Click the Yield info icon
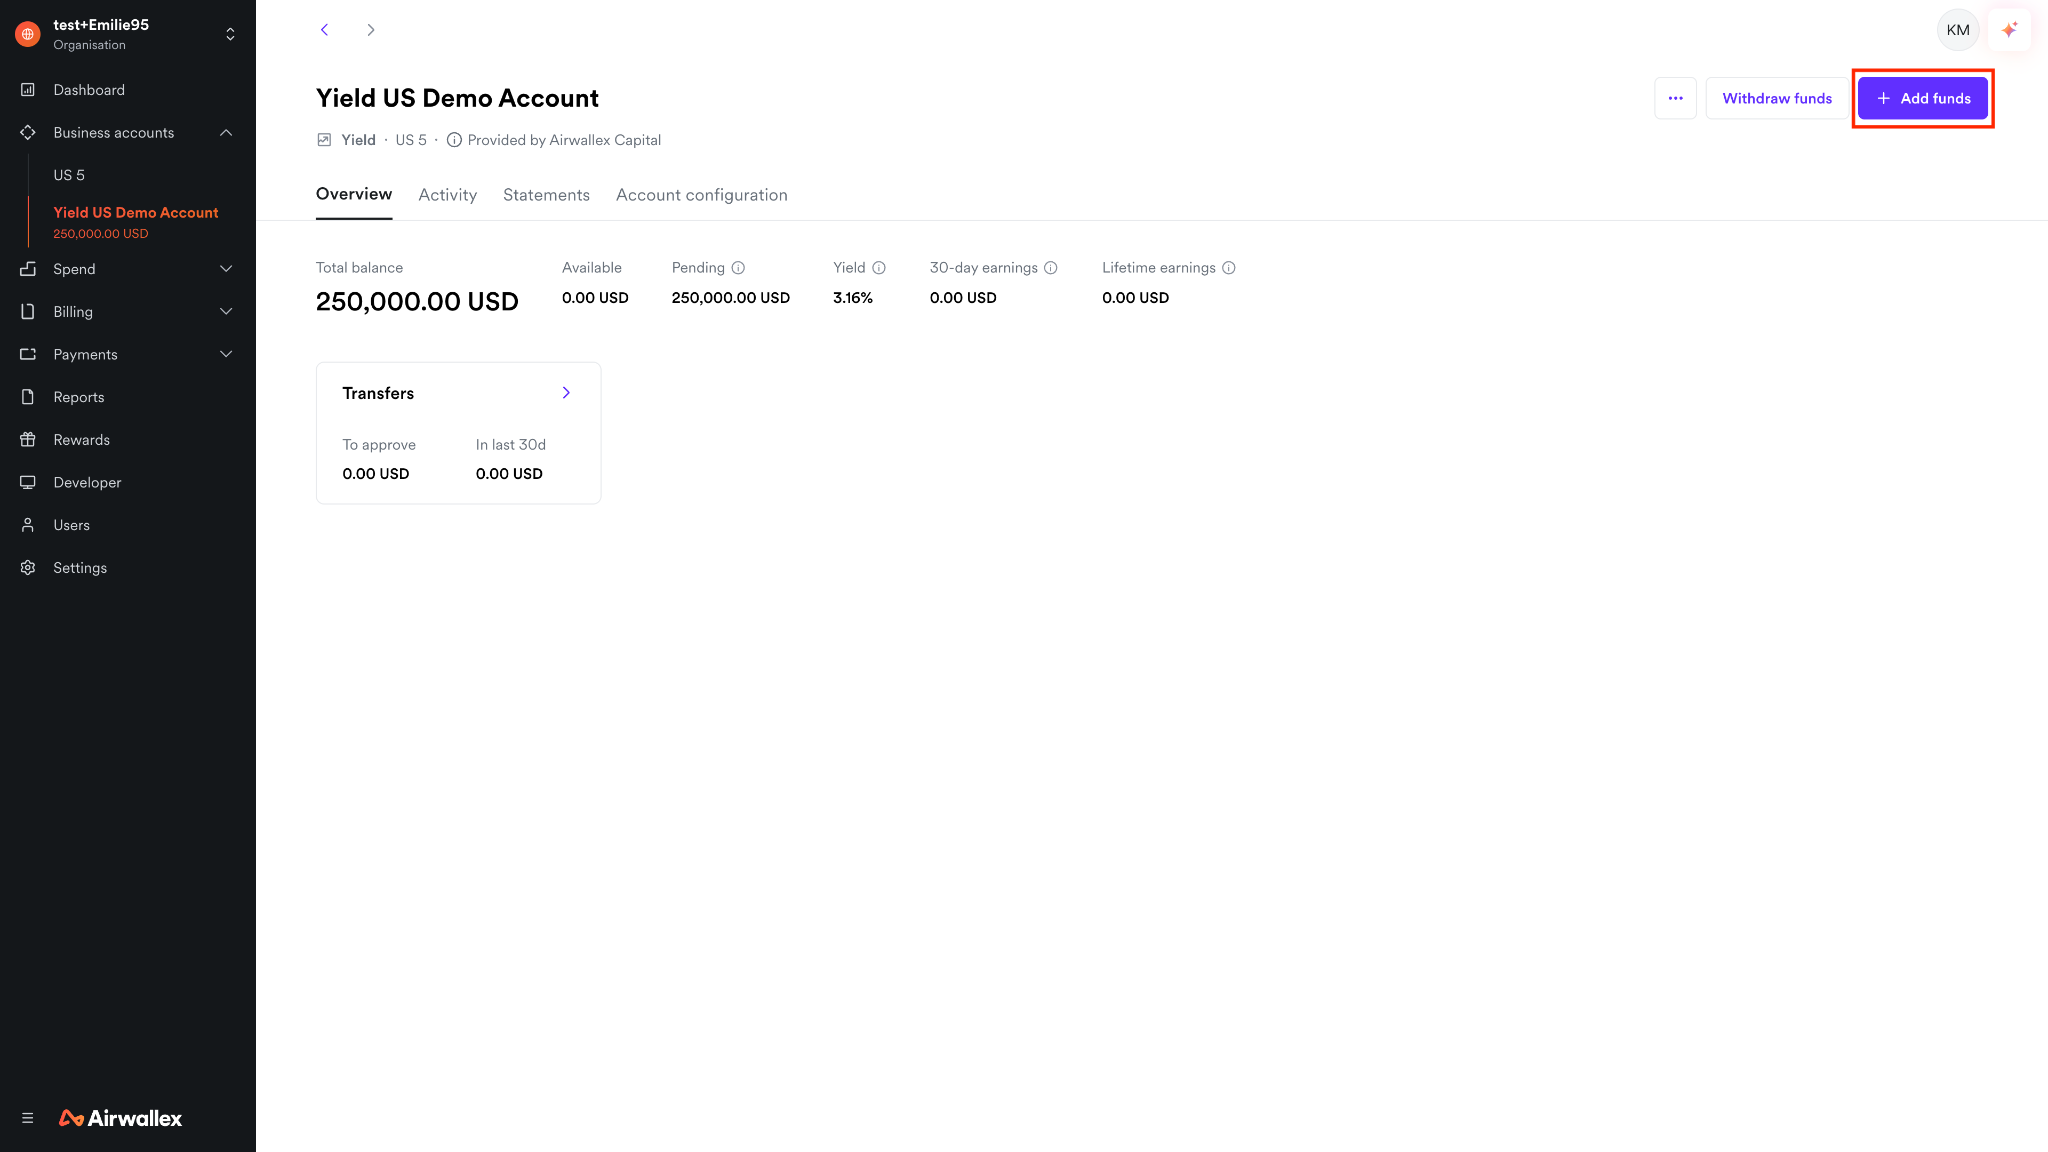This screenshot has height=1152, width=2048. click(x=879, y=268)
